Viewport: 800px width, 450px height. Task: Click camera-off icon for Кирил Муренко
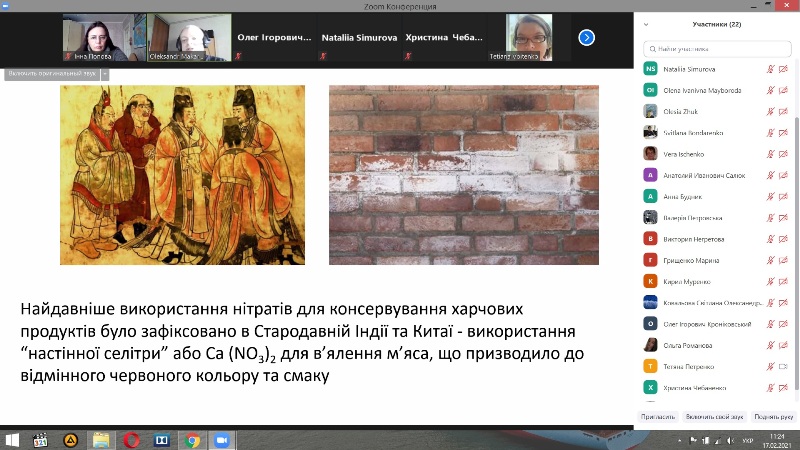[x=783, y=282]
